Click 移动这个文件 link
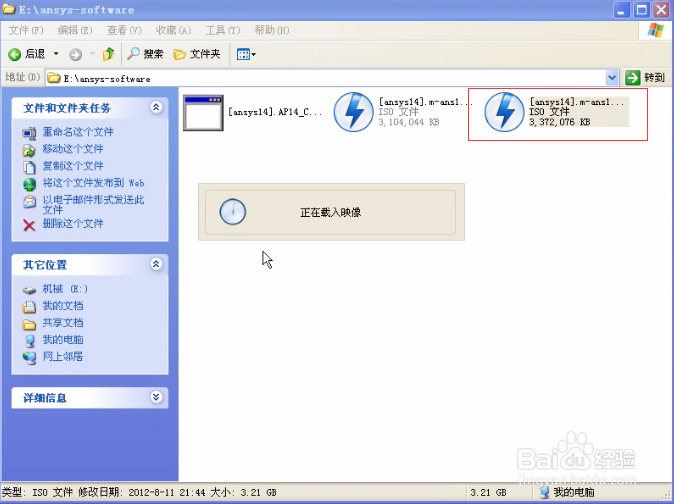The image size is (674, 504). click(73, 149)
